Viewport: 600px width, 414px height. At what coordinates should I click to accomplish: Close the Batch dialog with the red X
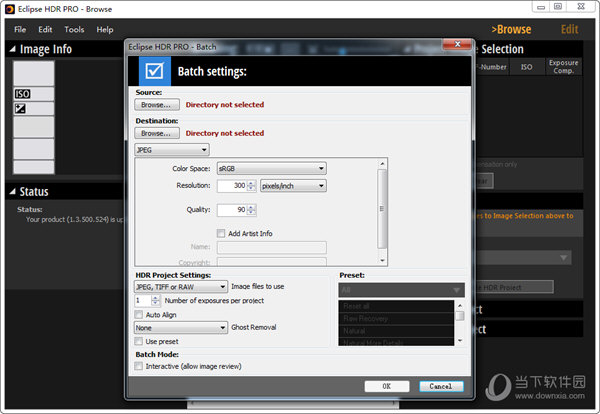457,44
